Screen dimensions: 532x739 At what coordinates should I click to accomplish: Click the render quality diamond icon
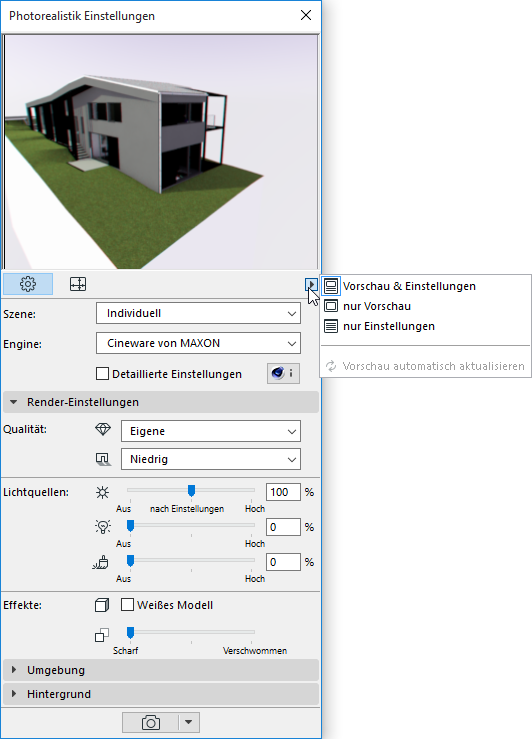pyautogui.click(x=103, y=429)
